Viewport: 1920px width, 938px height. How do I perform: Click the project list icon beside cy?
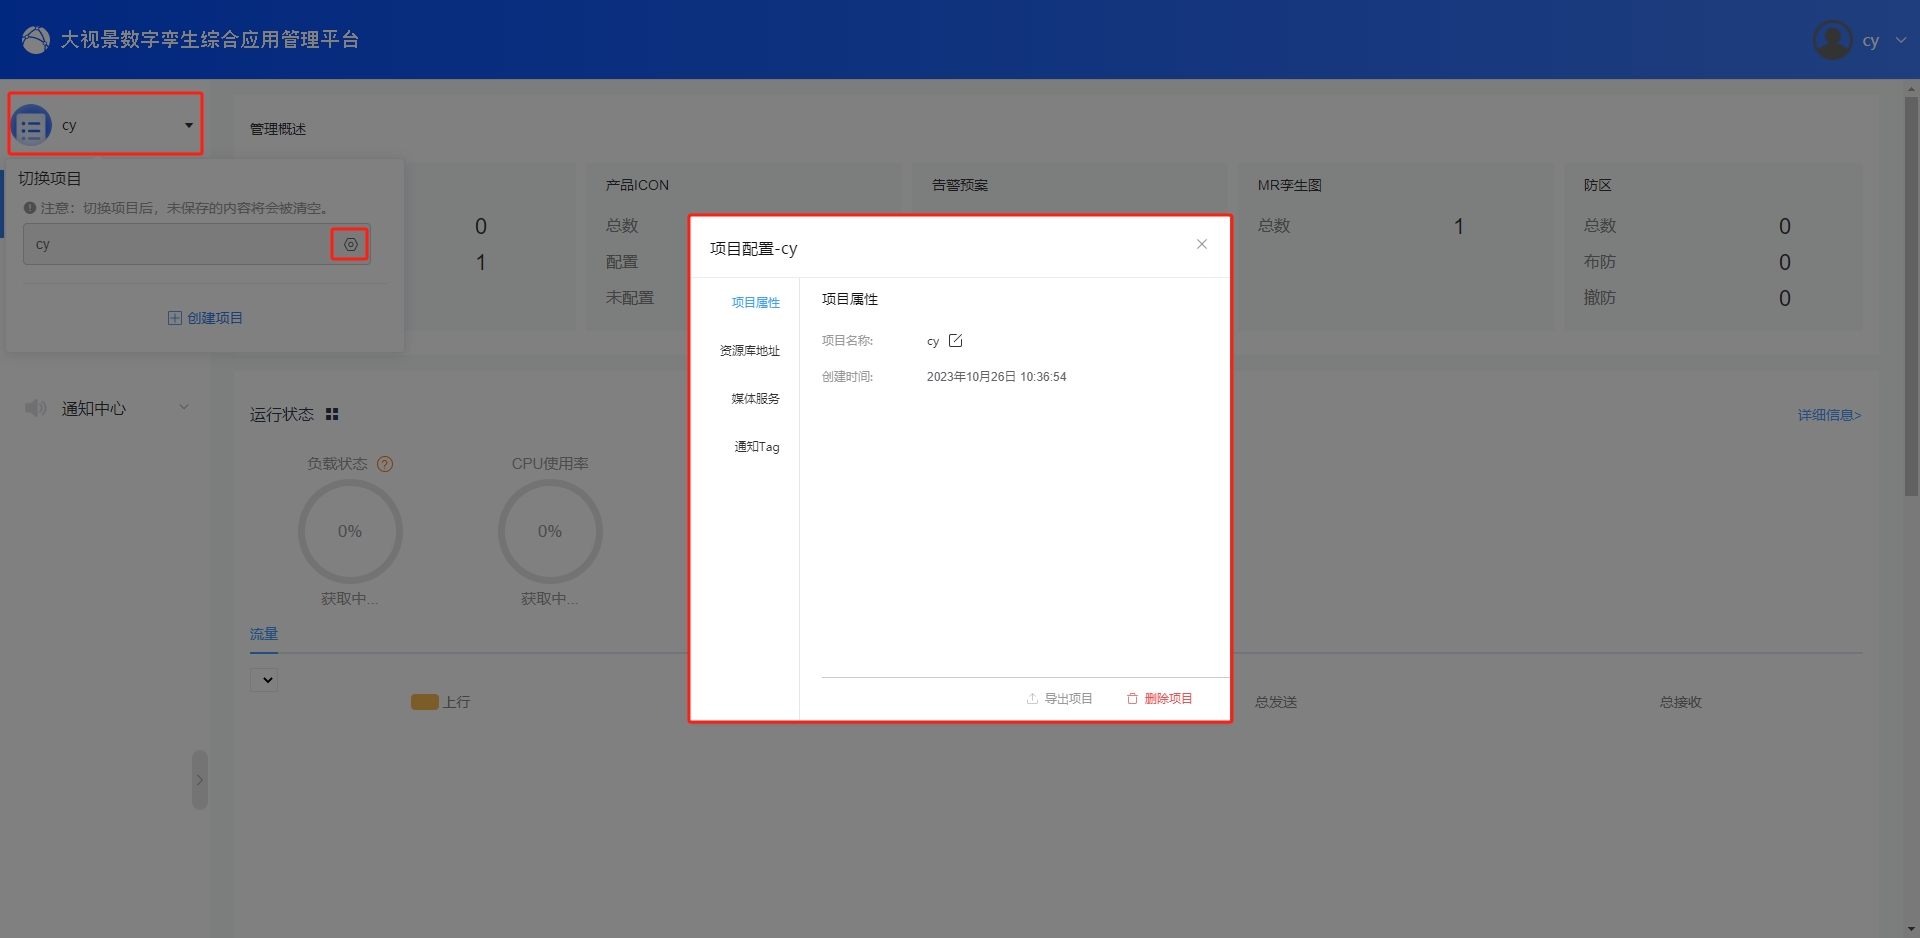tap(31, 127)
